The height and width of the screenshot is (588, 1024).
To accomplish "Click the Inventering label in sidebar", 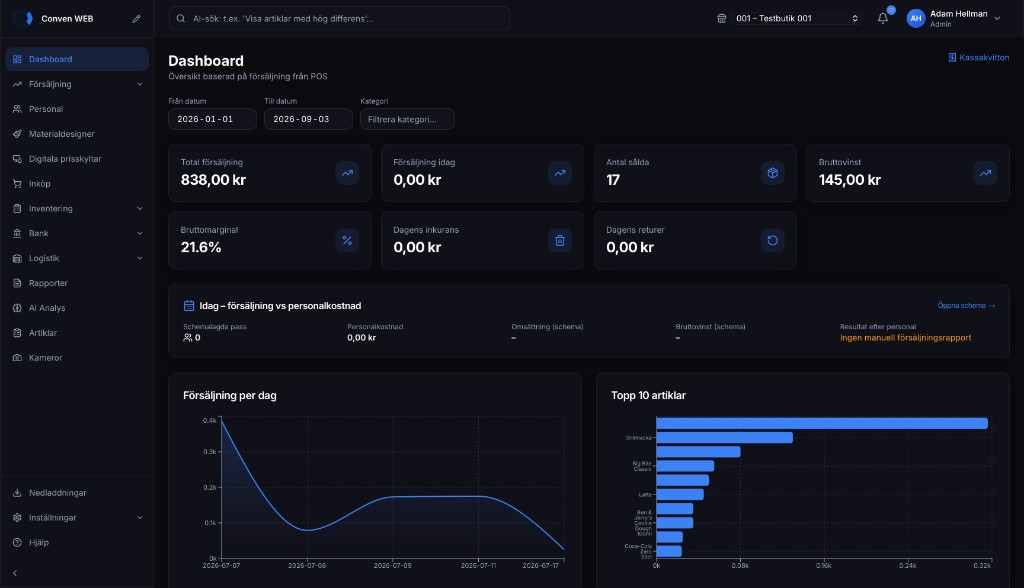I will [x=50, y=208].
